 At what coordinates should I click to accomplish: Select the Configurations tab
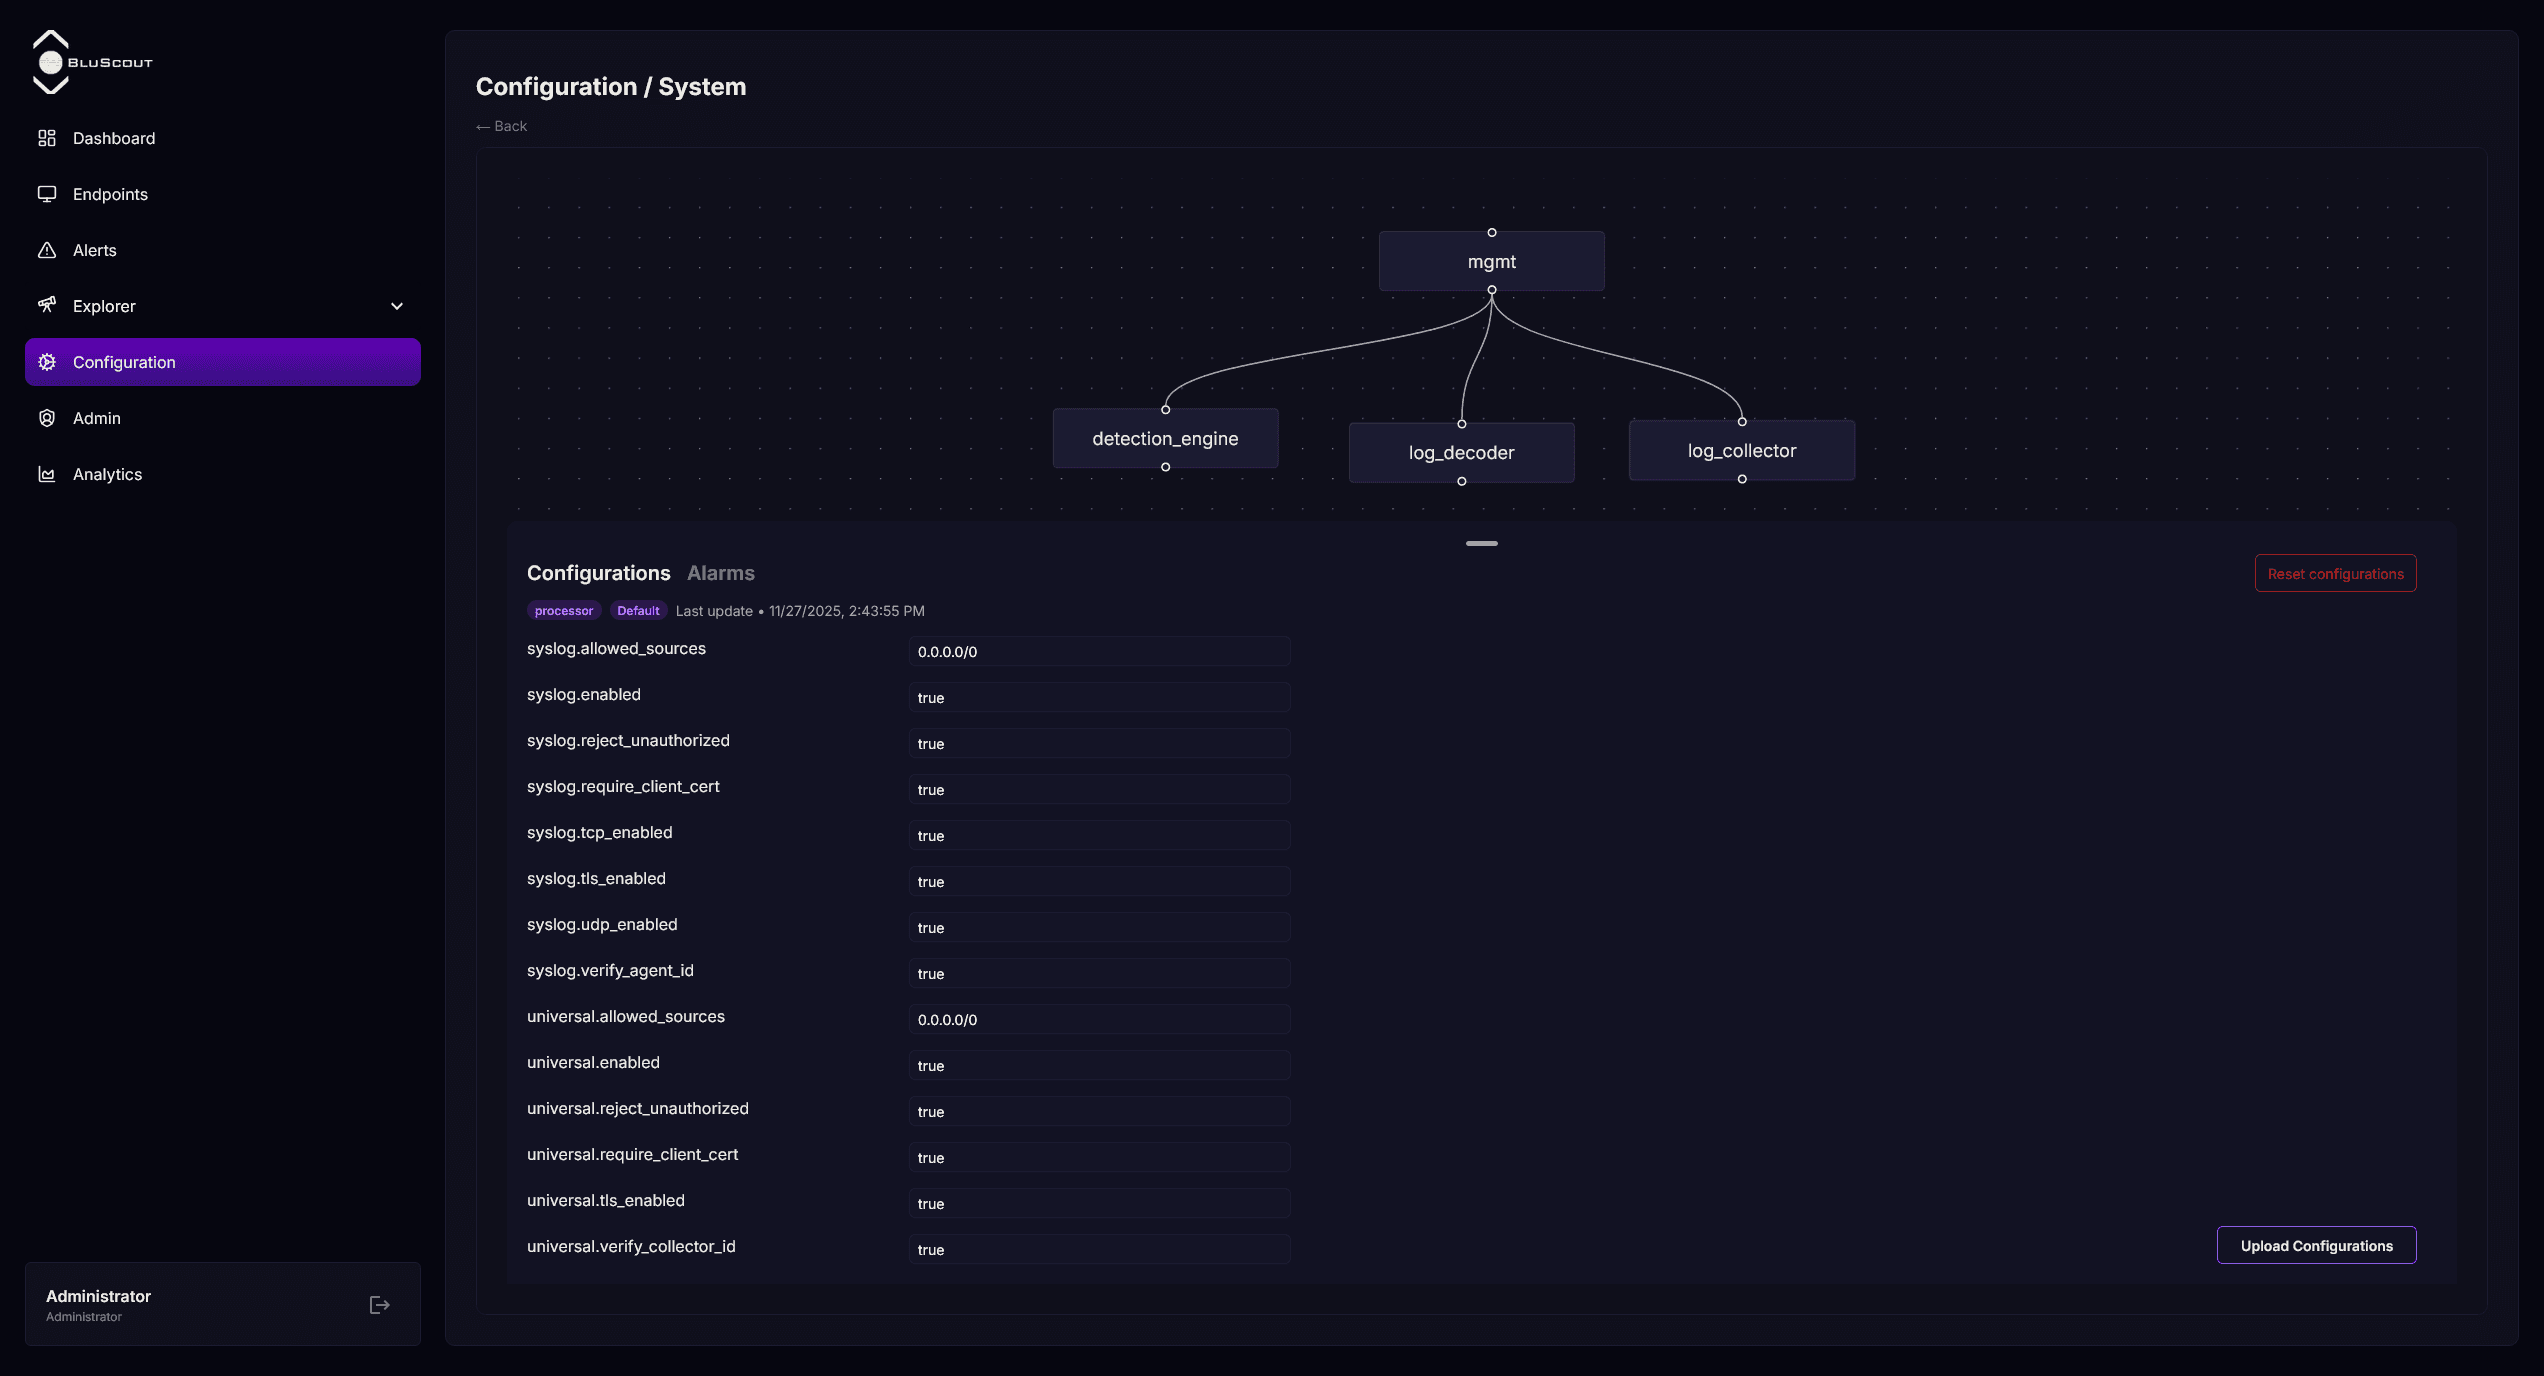click(x=598, y=573)
